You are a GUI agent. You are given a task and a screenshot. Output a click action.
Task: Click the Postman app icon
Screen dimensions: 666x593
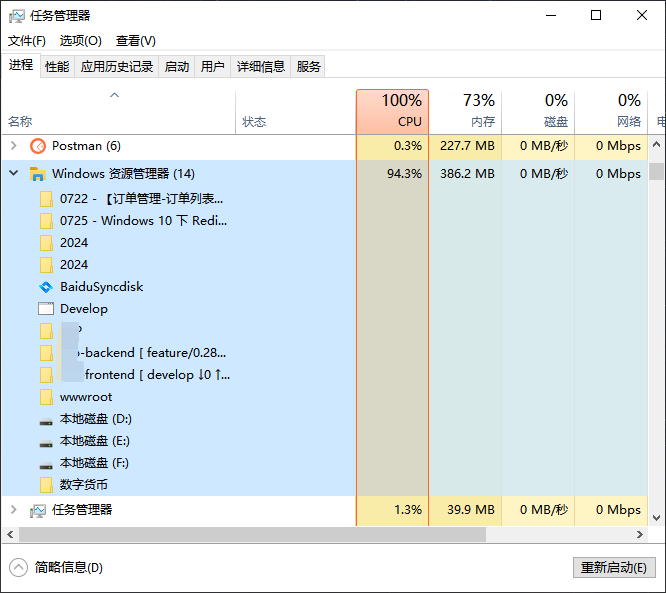pyautogui.click(x=38, y=146)
